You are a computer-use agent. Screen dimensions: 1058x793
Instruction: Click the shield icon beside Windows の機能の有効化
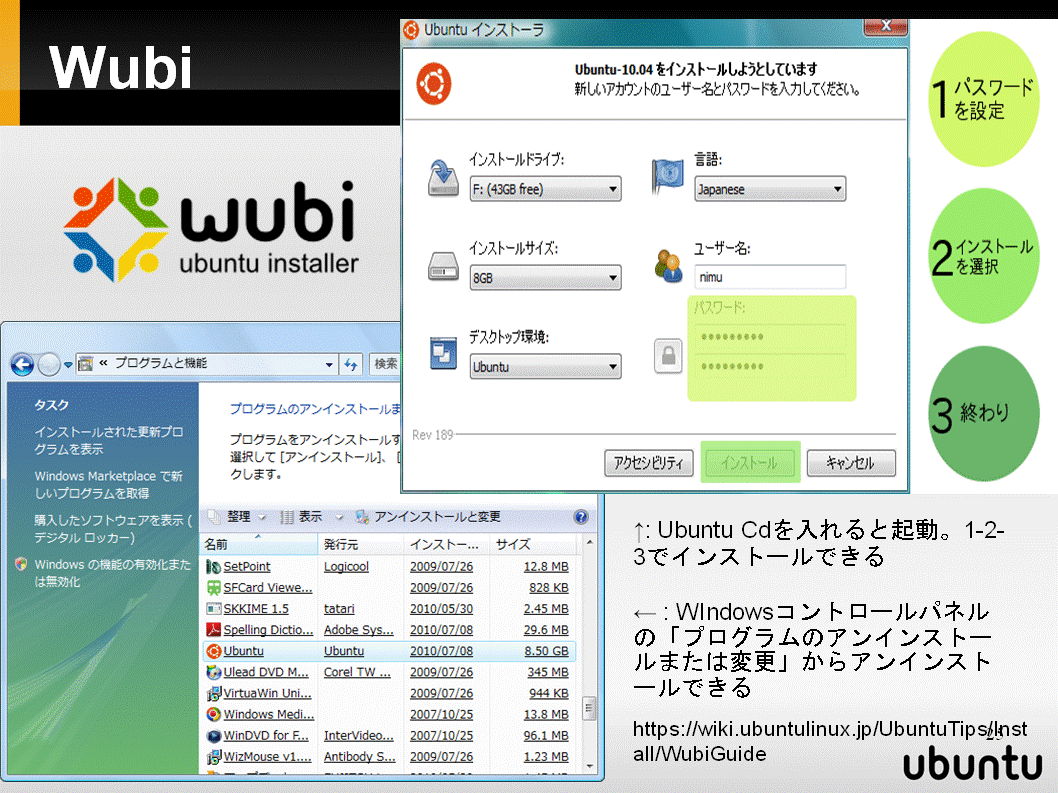tap(21, 564)
